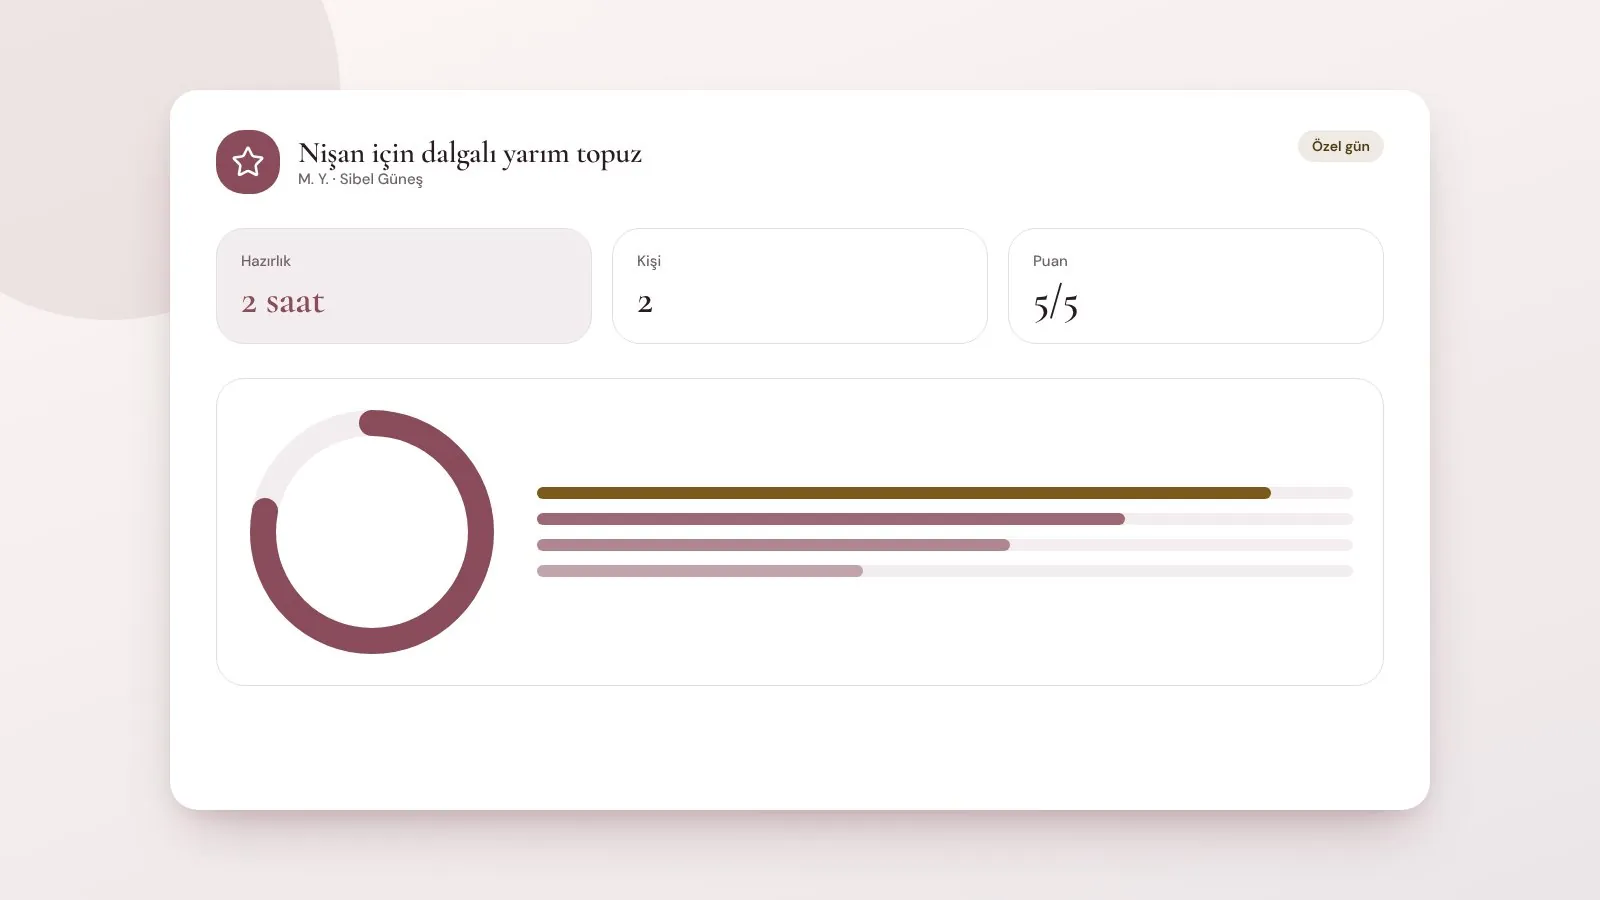Click the empty track of the shortest progress bar
This screenshot has width=1600, height=900.
click(1108, 571)
